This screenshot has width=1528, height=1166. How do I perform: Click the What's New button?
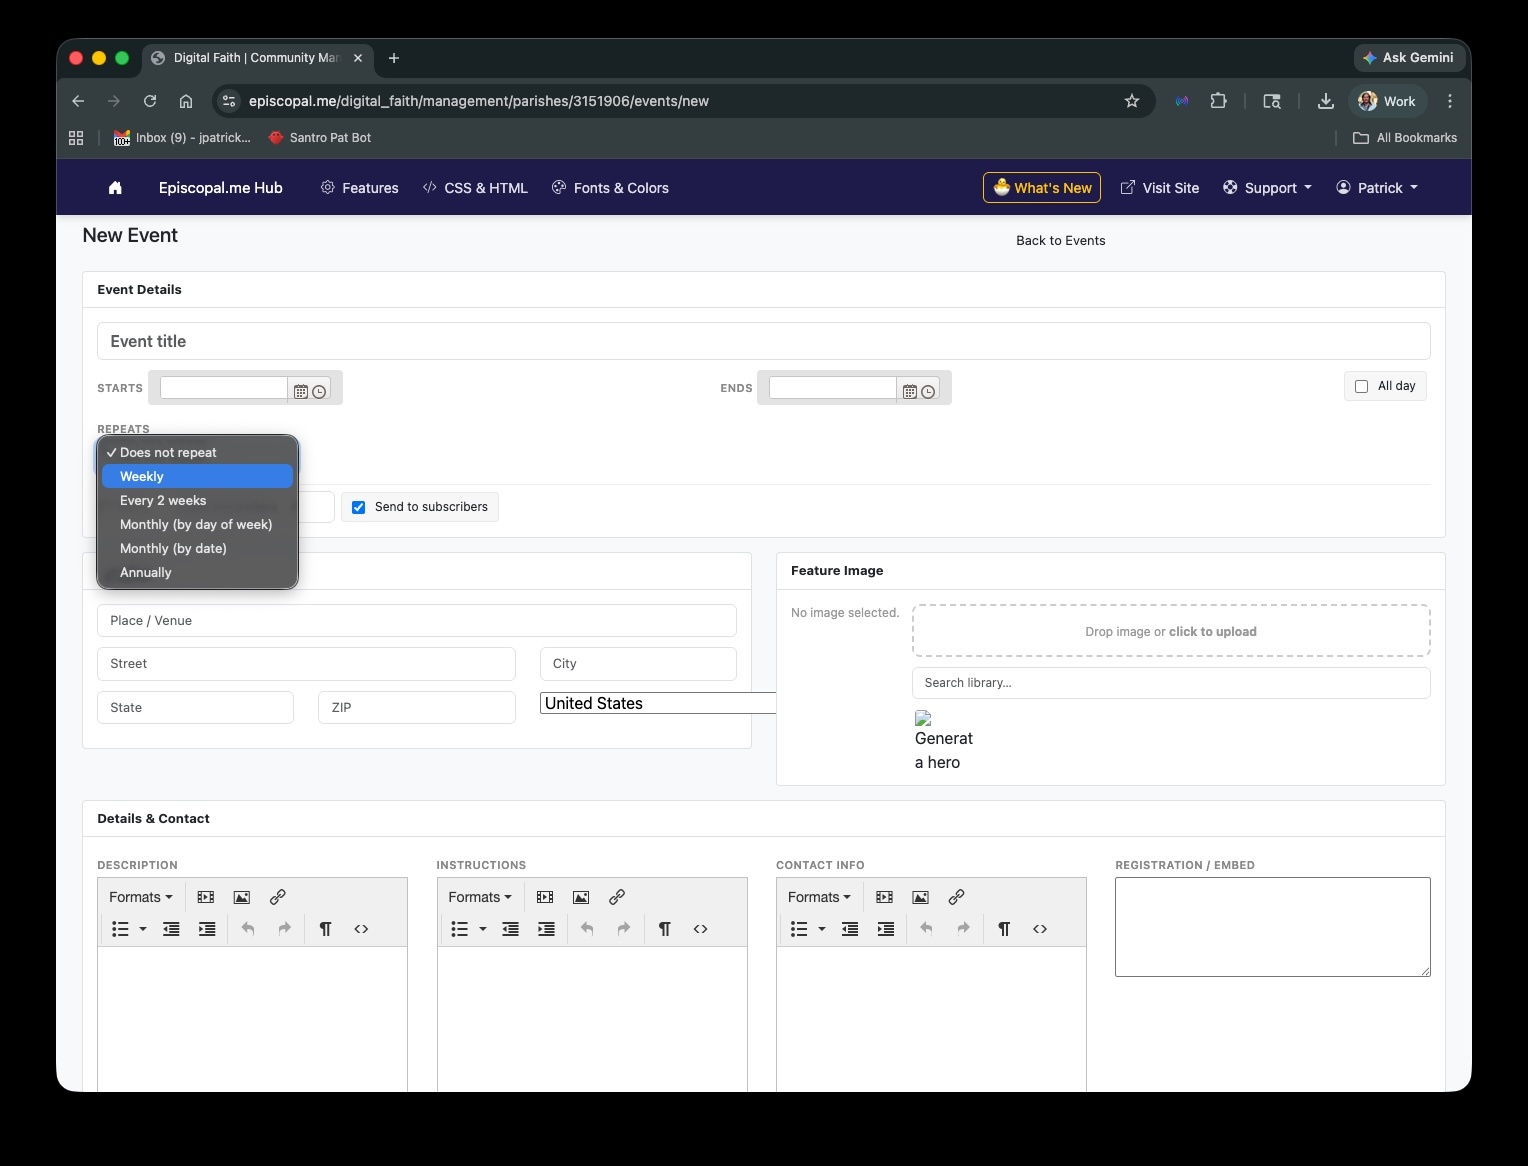click(1042, 188)
